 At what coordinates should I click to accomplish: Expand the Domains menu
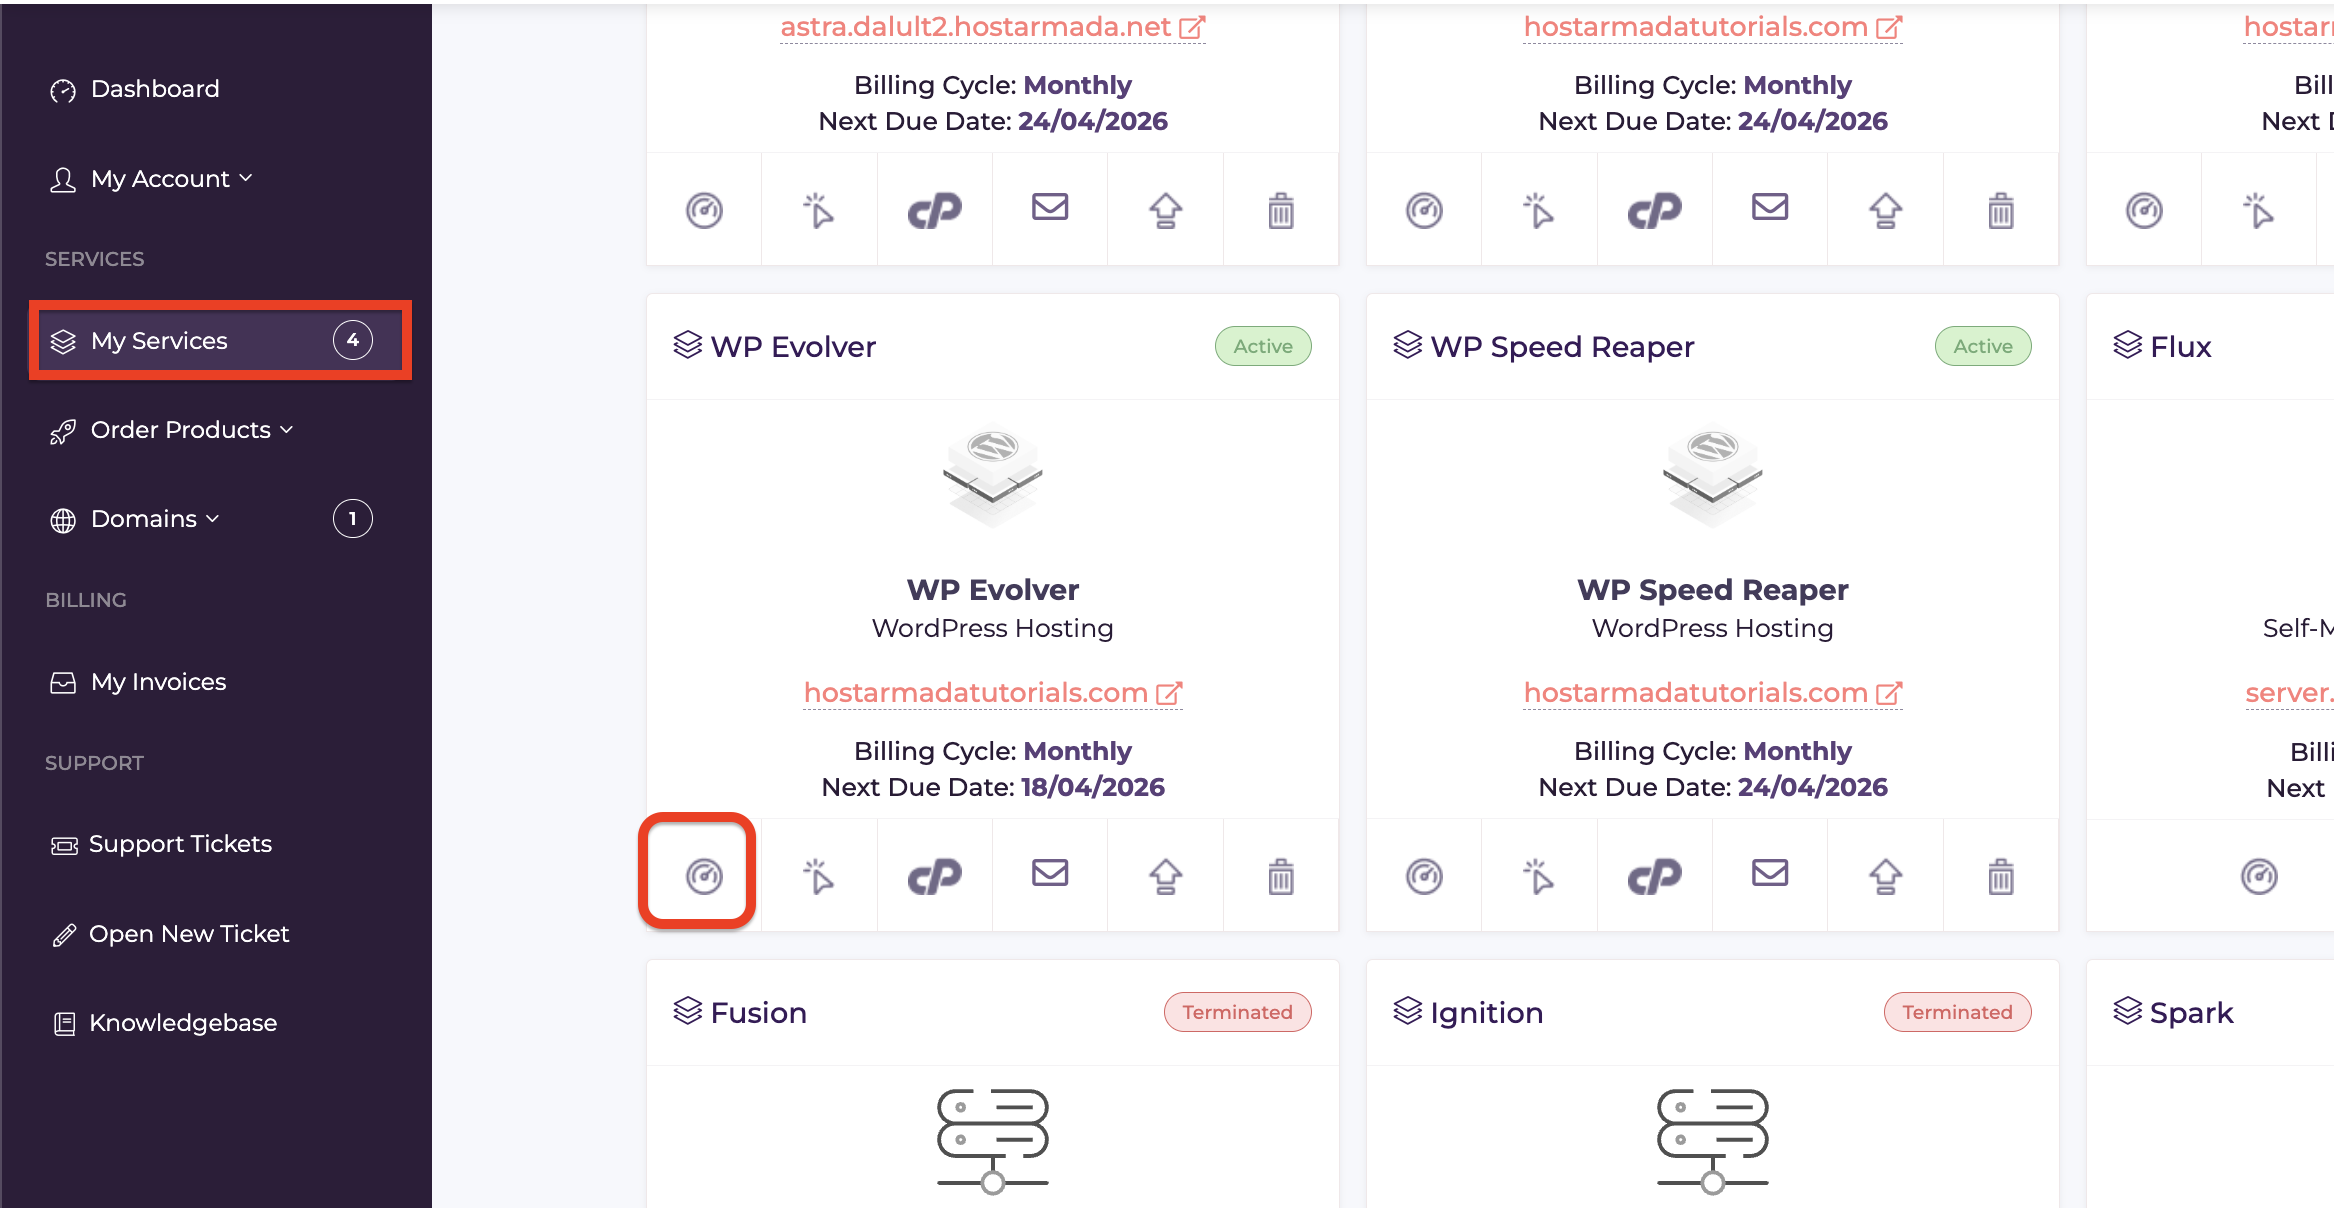click(154, 519)
